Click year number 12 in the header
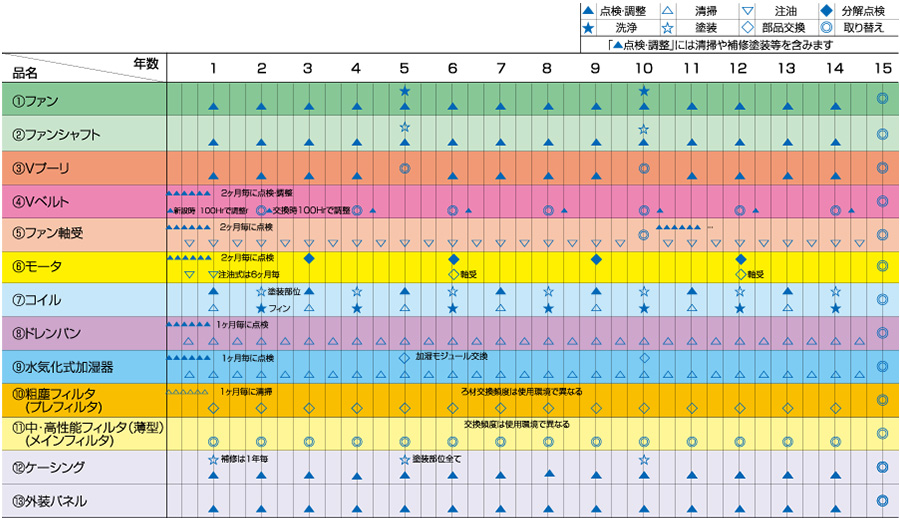The height and width of the screenshot is (518, 900). (x=739, y=68)
